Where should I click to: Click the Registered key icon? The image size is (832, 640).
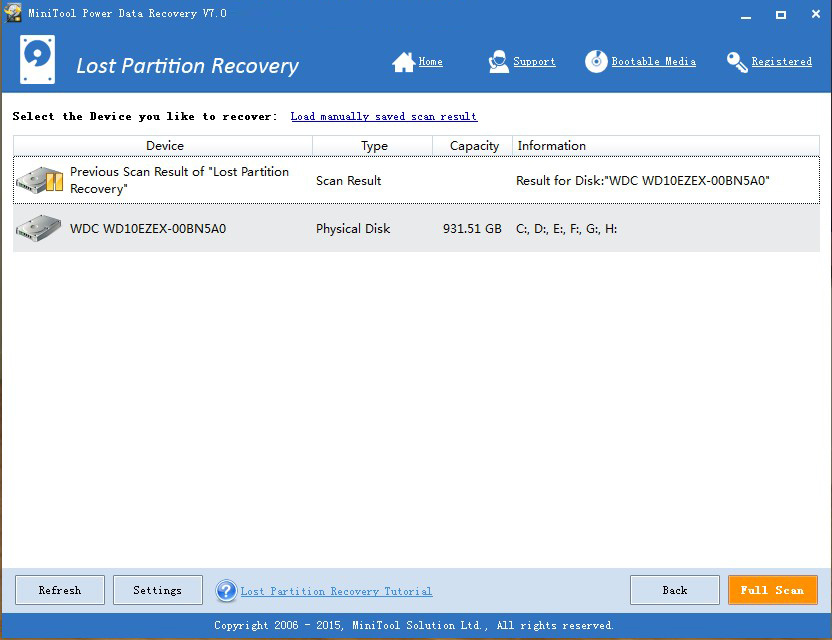(x=737, y=62)
